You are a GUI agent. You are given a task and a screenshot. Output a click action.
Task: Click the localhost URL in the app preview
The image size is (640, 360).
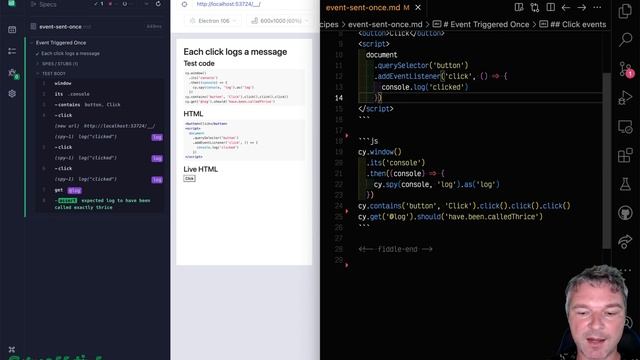pyautogui.click(x=228, y=4)
